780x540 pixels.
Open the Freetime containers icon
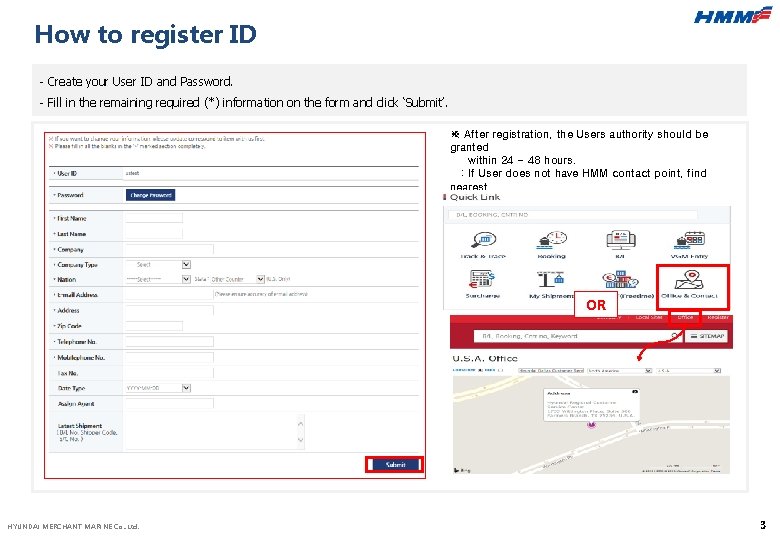point(620,279)
